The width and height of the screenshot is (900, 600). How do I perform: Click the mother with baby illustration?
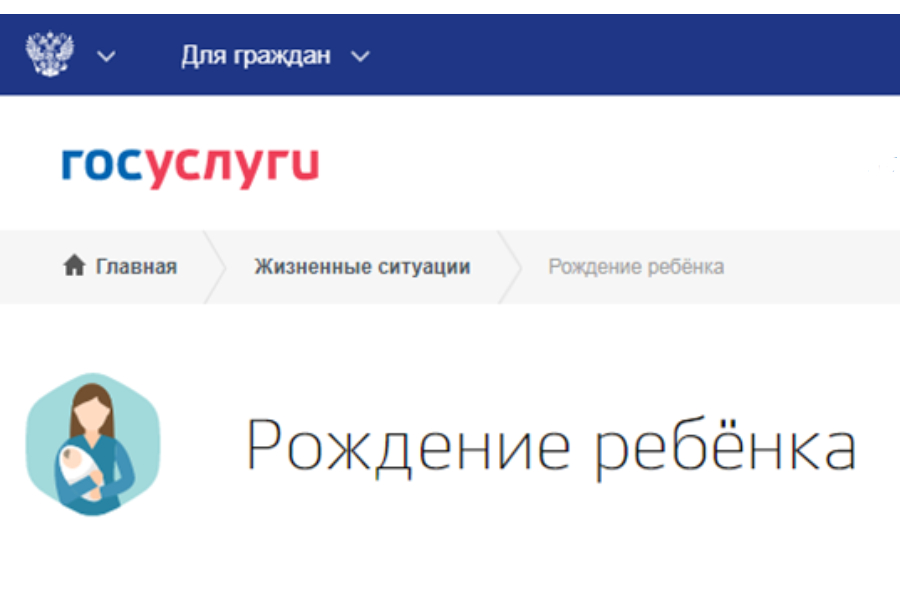[93, 444]
